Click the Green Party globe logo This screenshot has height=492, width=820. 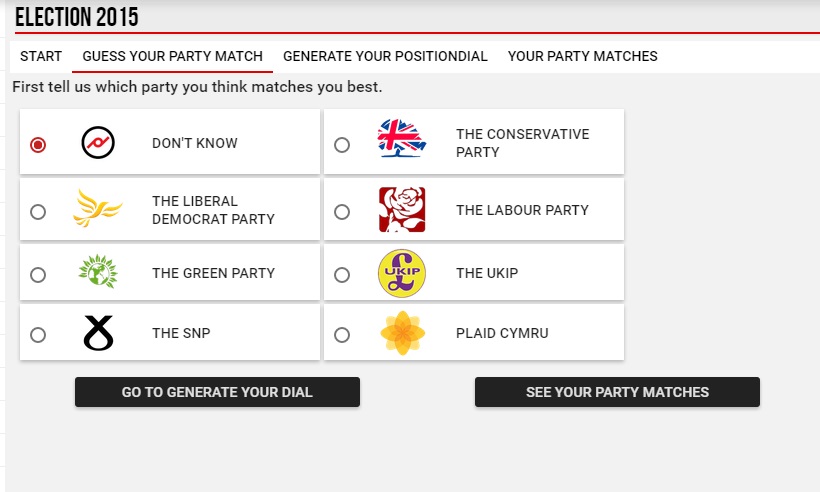(x=98, y=271)
